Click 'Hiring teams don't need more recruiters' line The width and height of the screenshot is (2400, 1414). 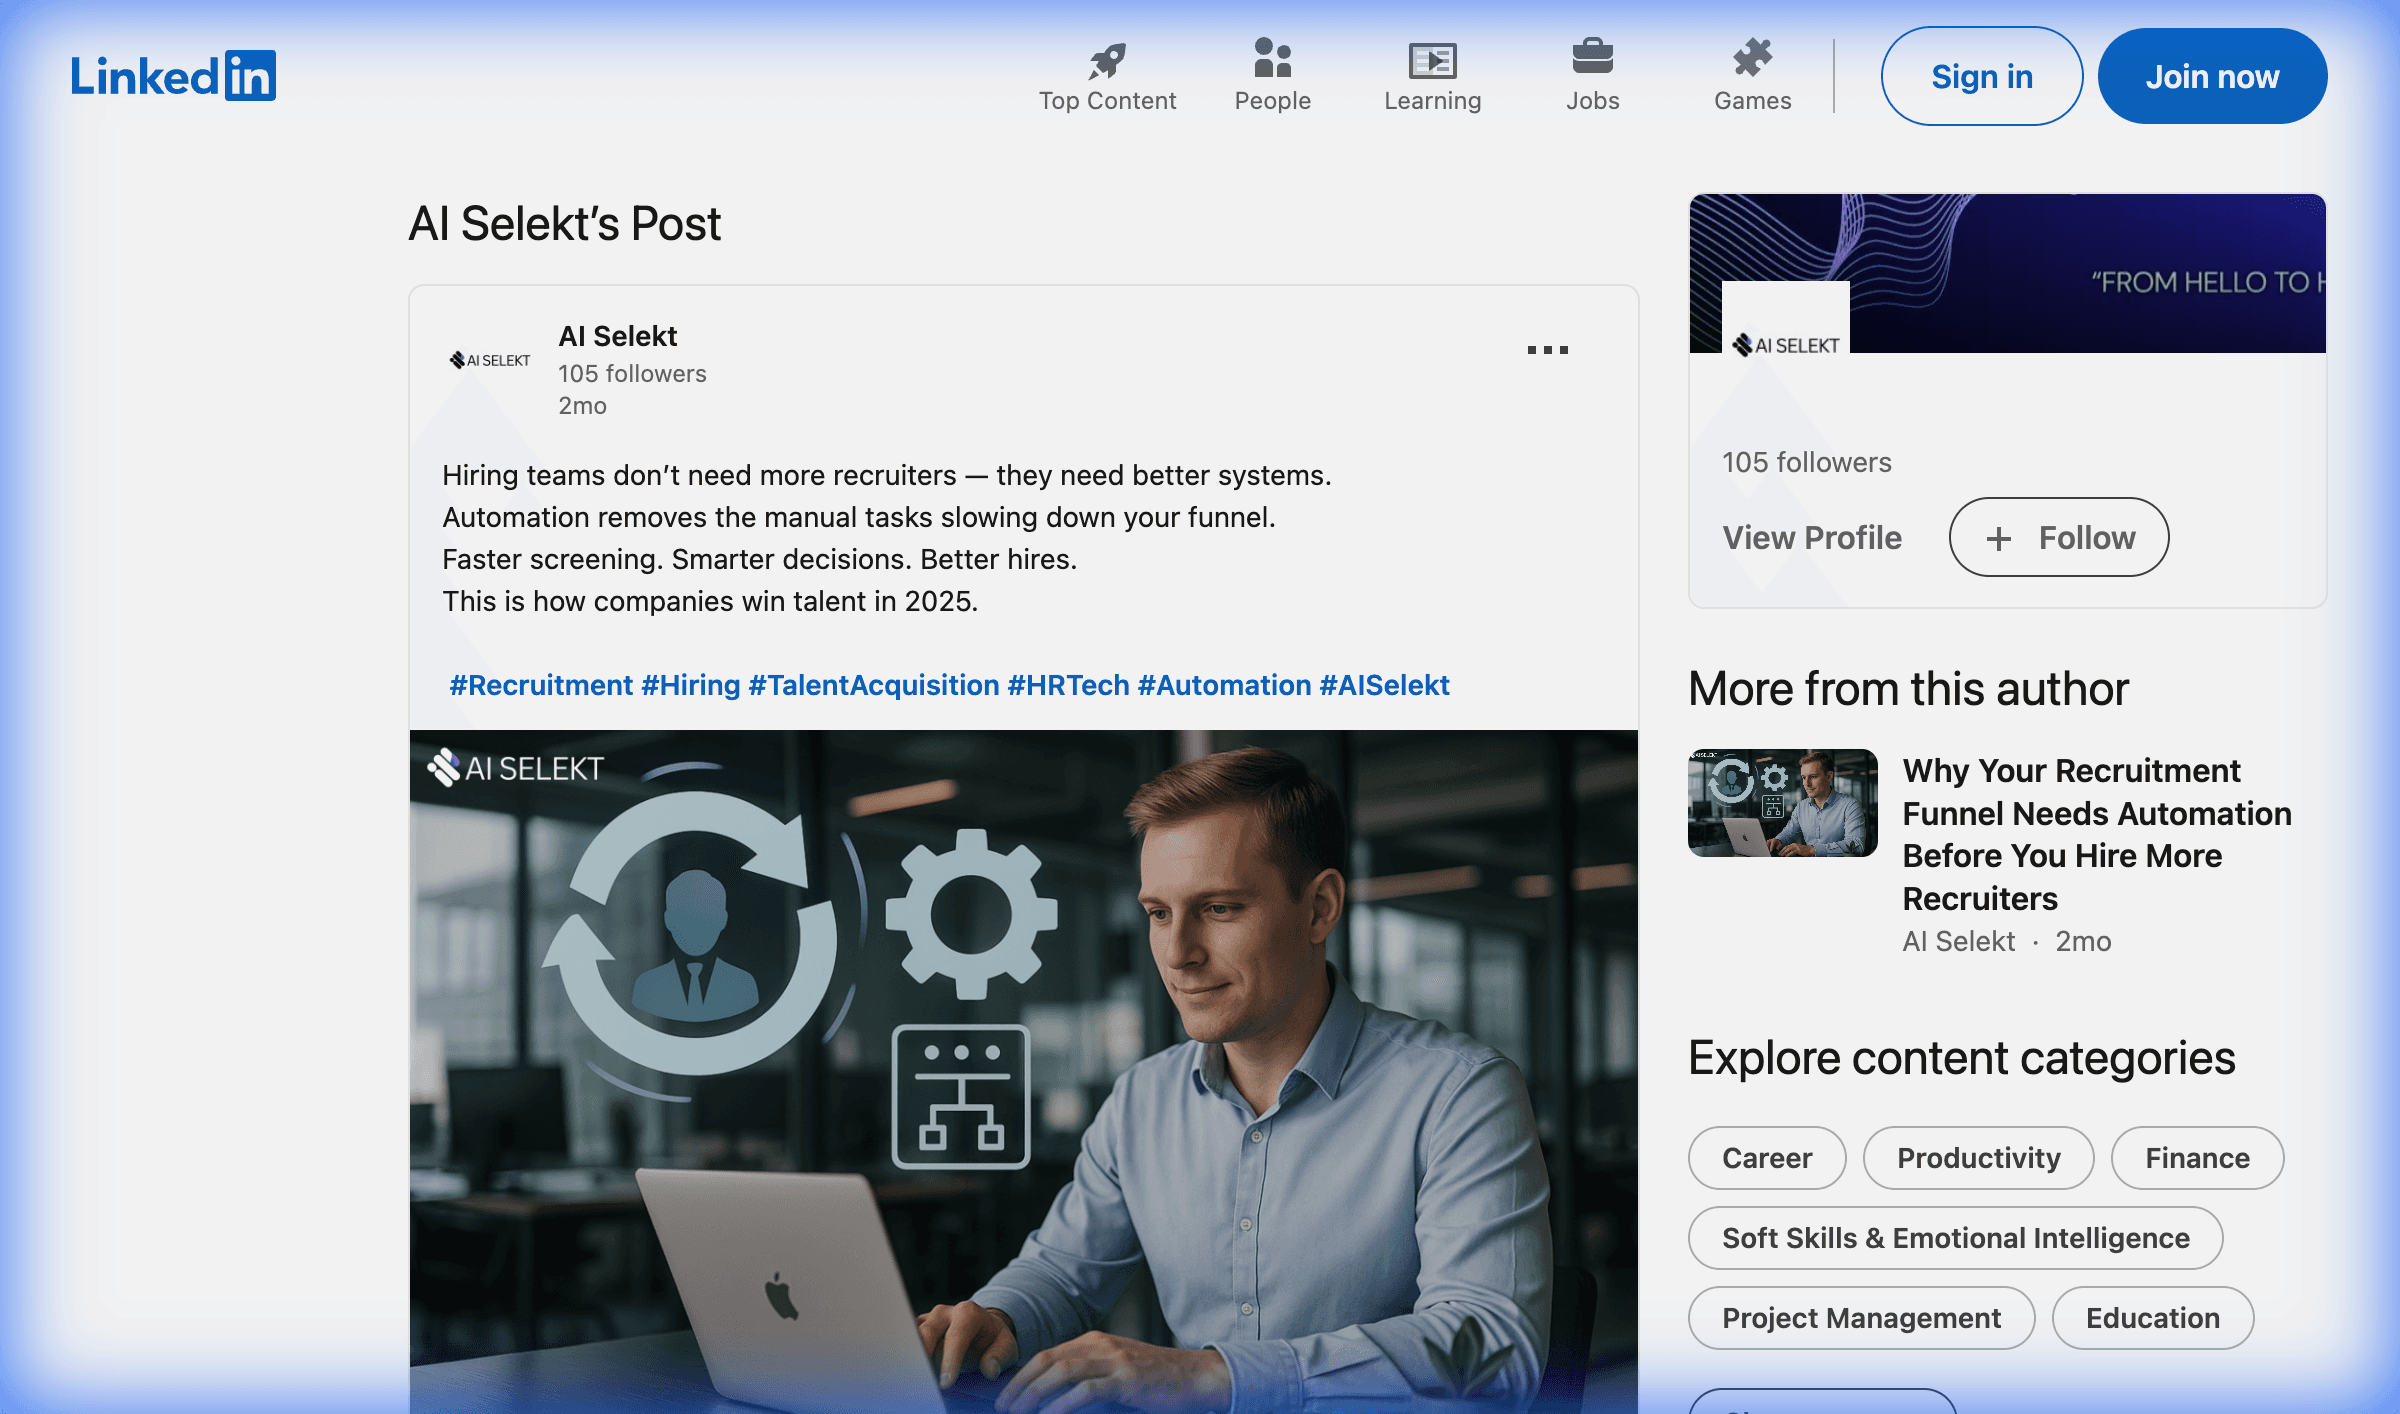click(887, 475)
